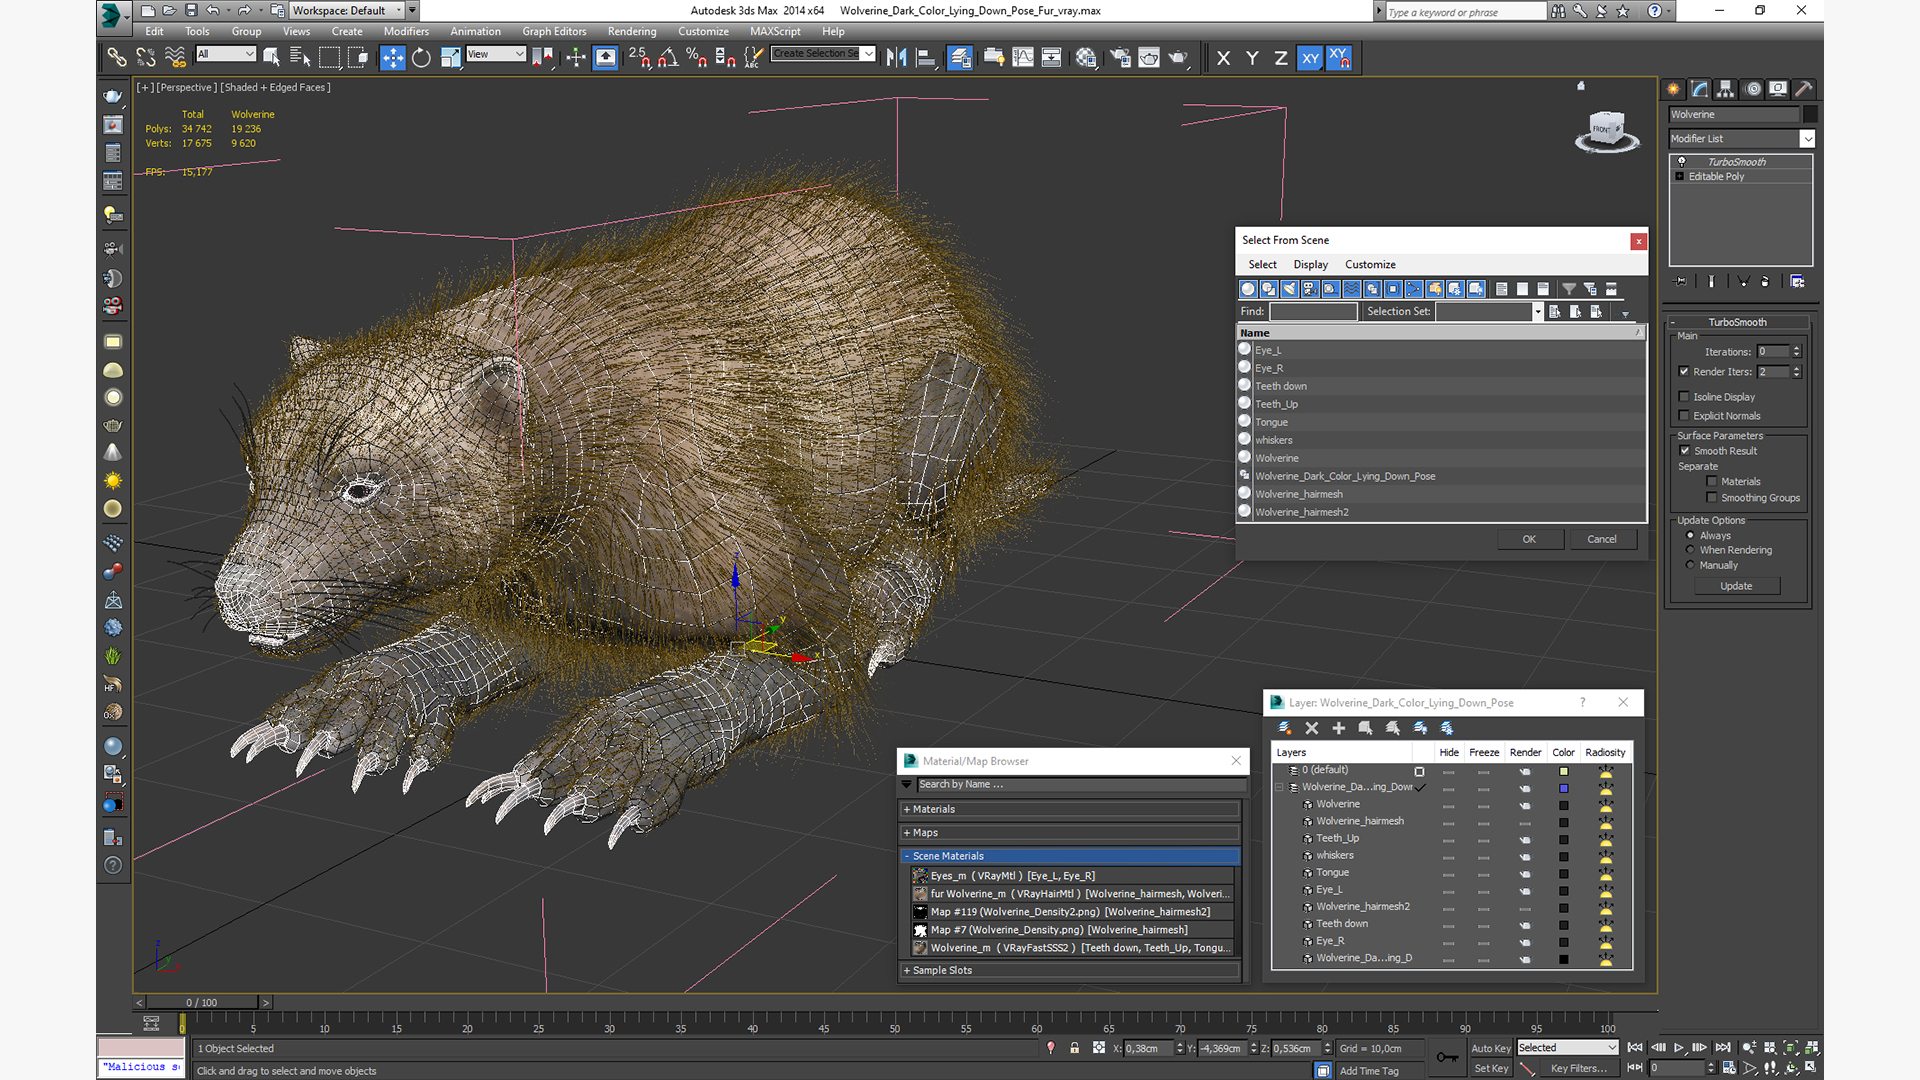Click the ViewCube in viewport
This screenshot has height=1080, width=1920.
coord(1606,131)
